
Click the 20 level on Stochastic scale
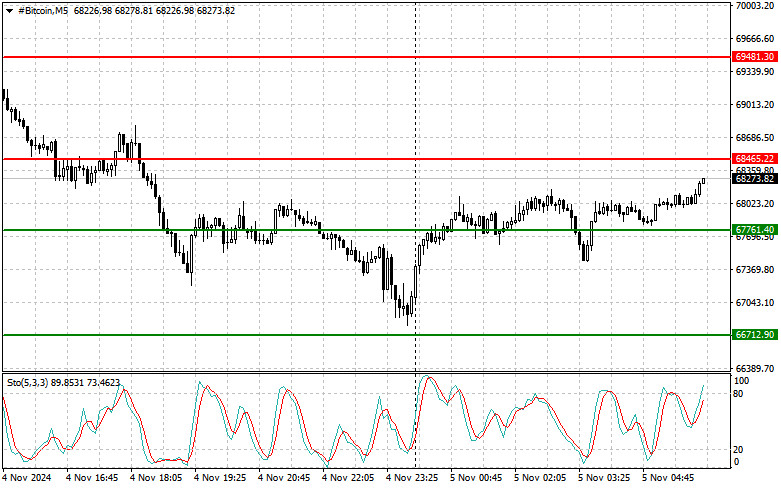(740, 449)
